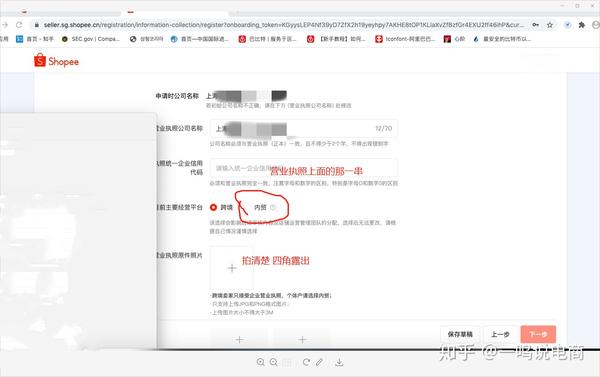Zoom in with the image viewer magnifier plus
This screenshot has height=377, width=600.
click(261, 362)
